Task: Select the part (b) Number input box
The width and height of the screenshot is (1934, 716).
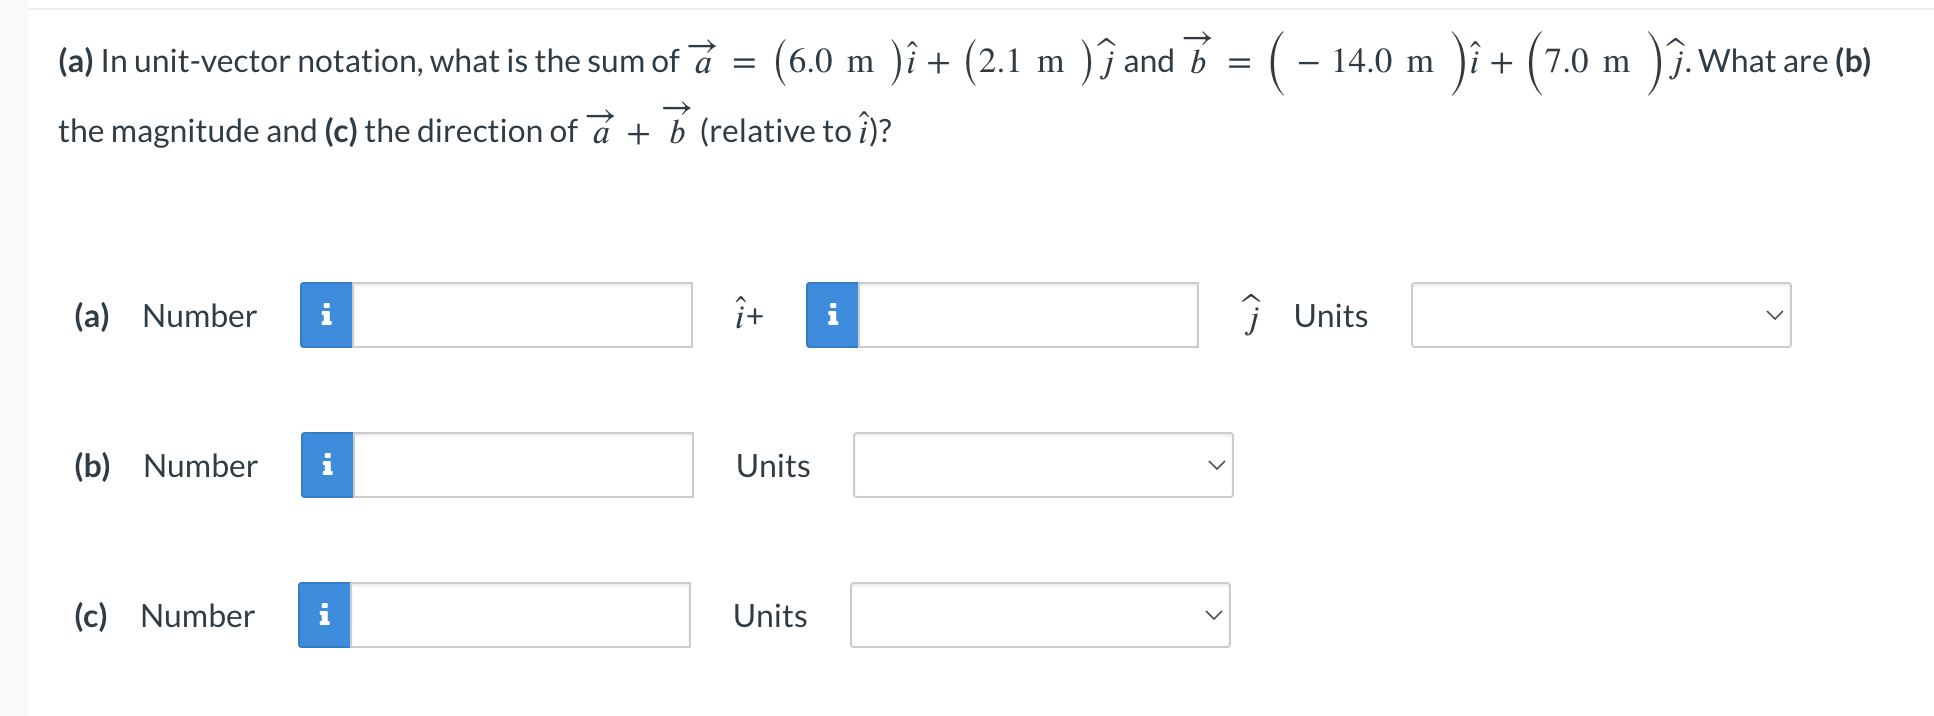Action: (x=520, y=465)
